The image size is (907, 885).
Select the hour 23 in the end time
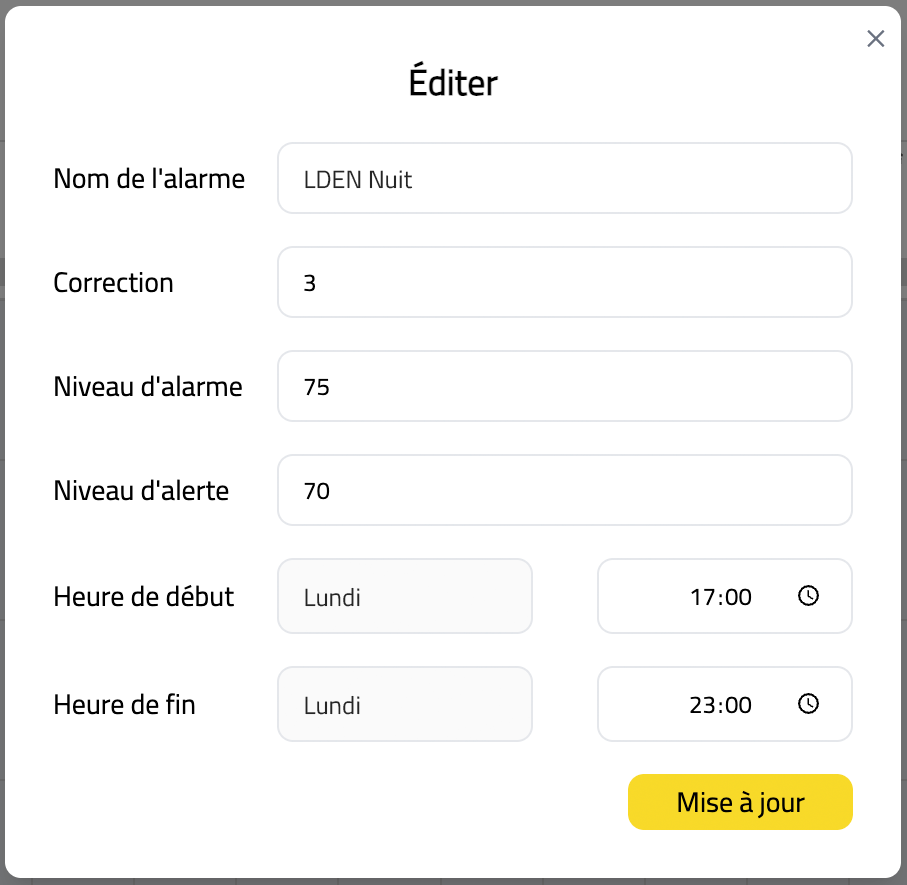click(702, 705)
